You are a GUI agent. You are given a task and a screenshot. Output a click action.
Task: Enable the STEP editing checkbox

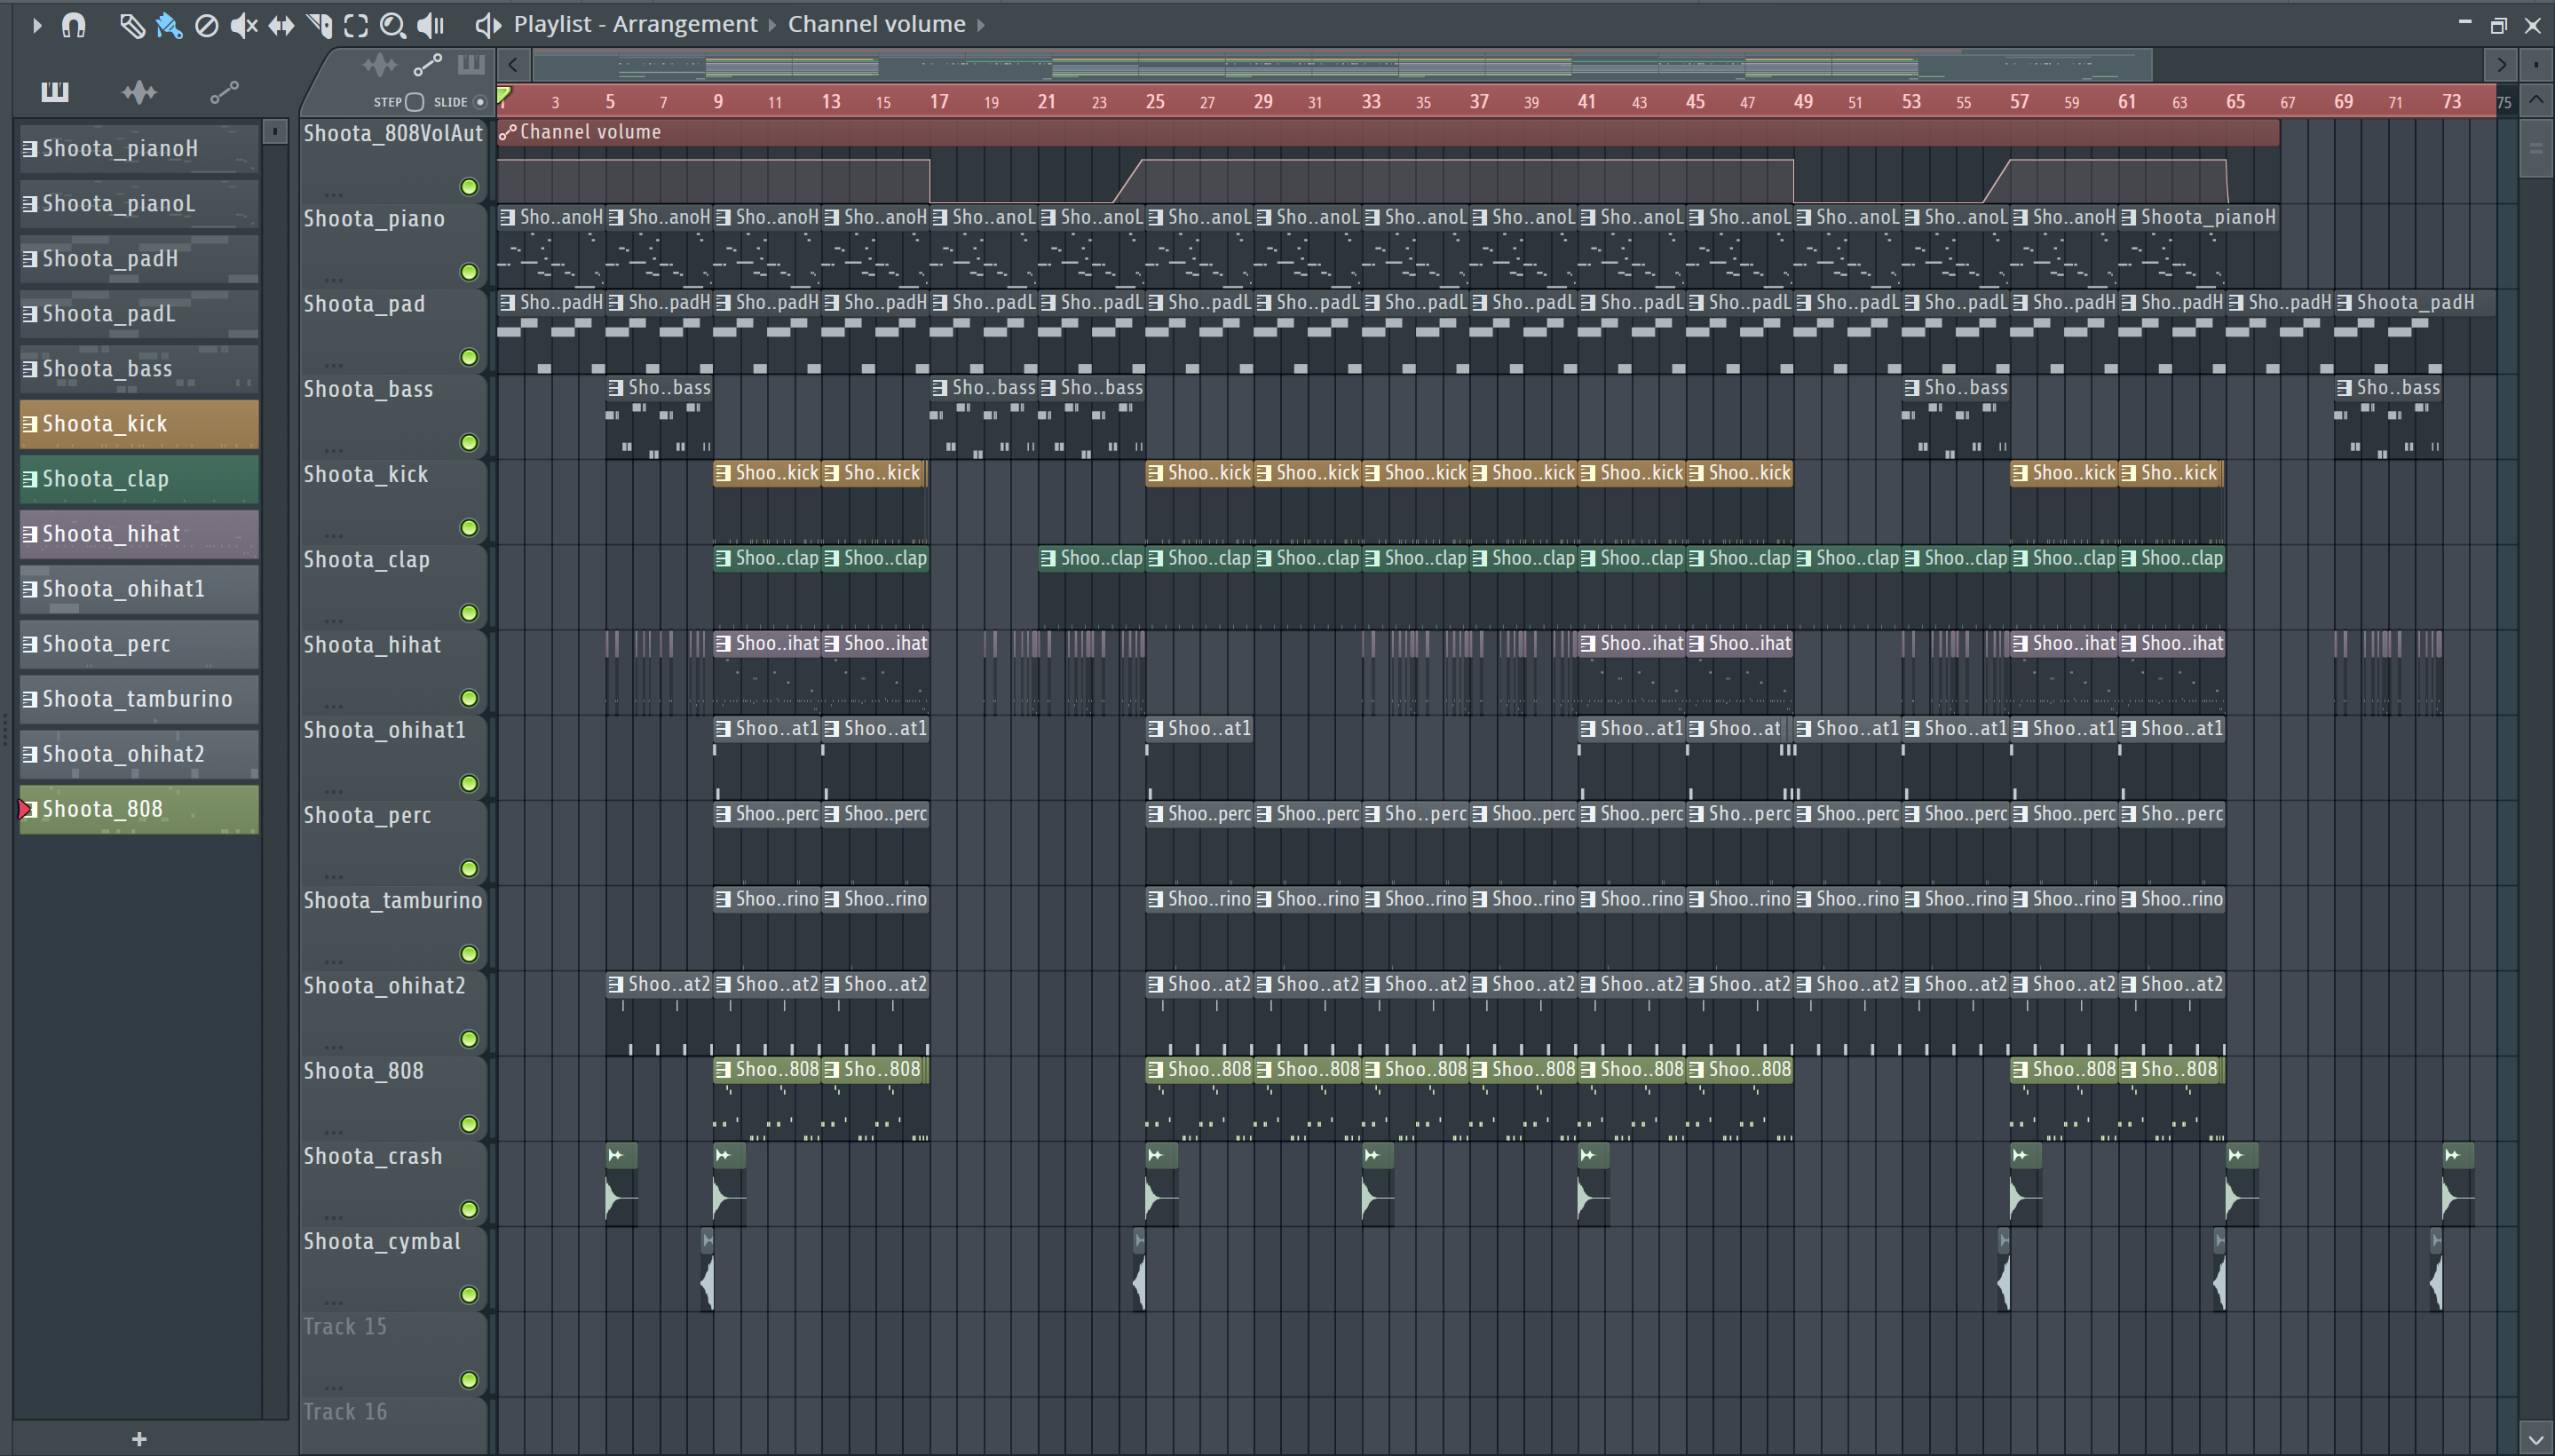tap(415, 102)
